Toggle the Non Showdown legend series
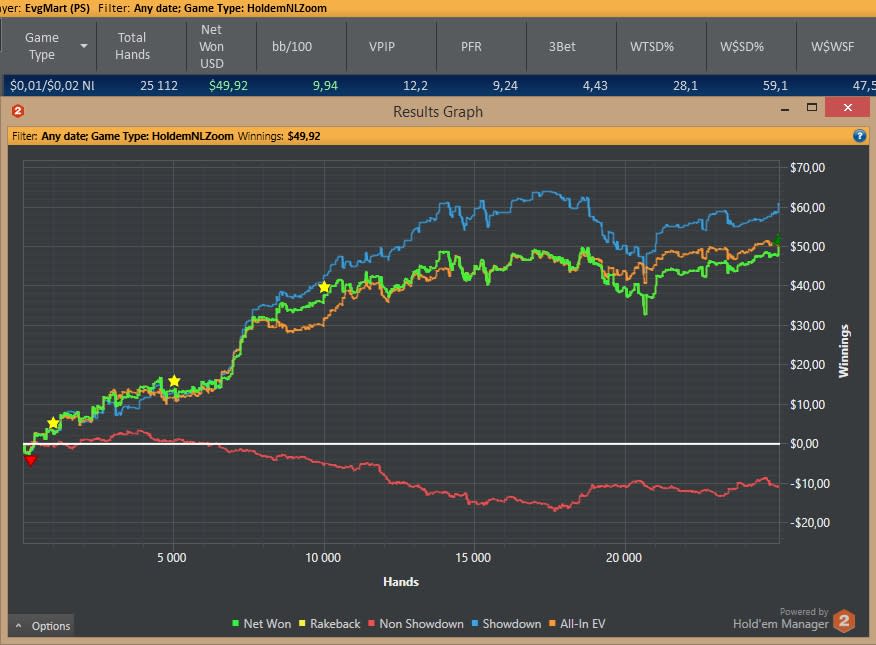The height and width of the screenshot is (645, 876). tap(416, 623)
